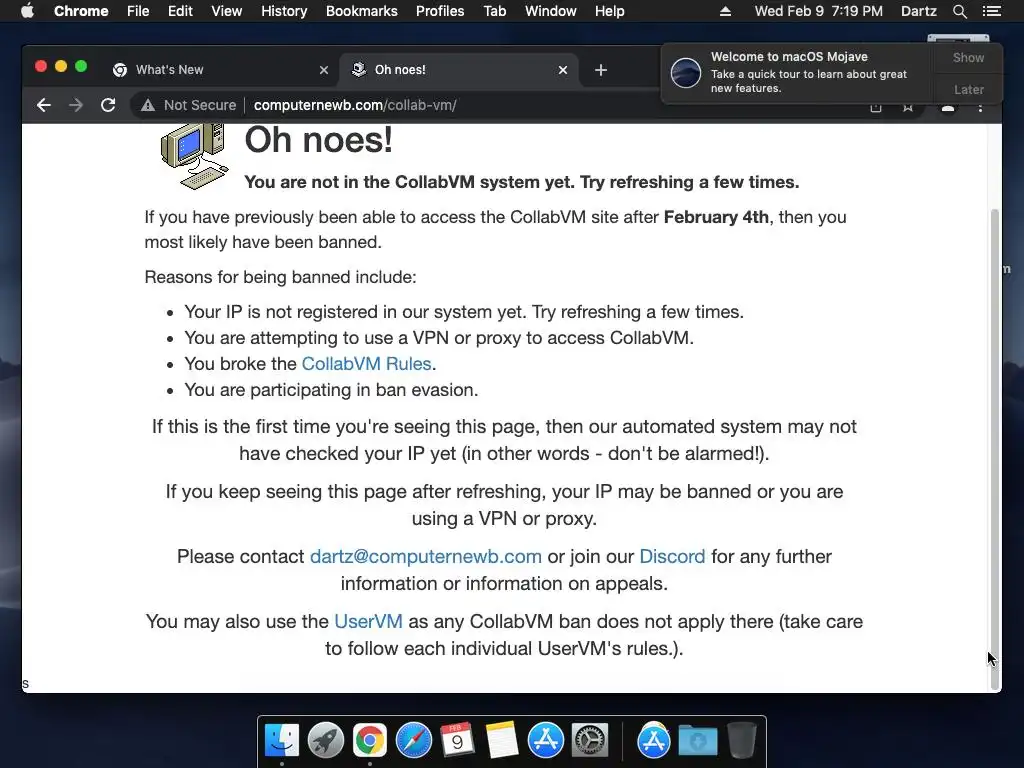Bookmark this page with the star icon
The image size is (1024, 768).
(908, 107)
